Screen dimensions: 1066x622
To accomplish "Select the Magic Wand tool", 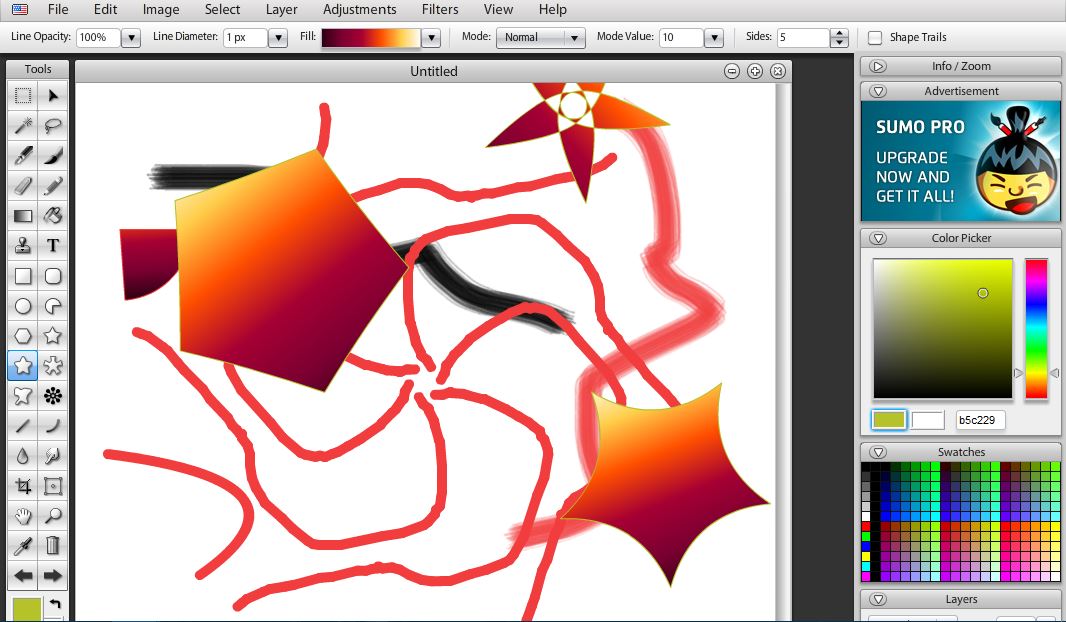I will click(x=22, y=125).
